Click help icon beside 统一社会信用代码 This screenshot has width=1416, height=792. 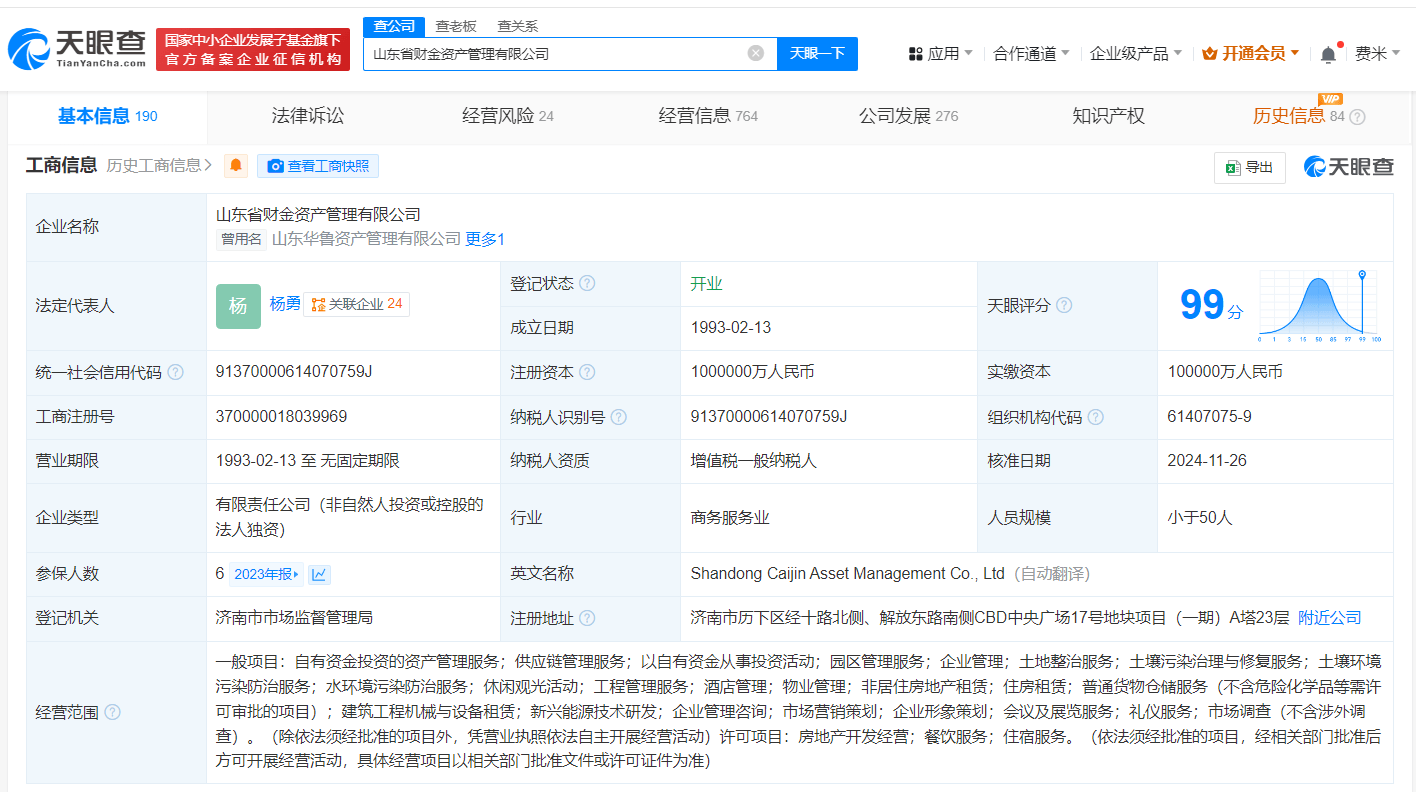[176, 372]
